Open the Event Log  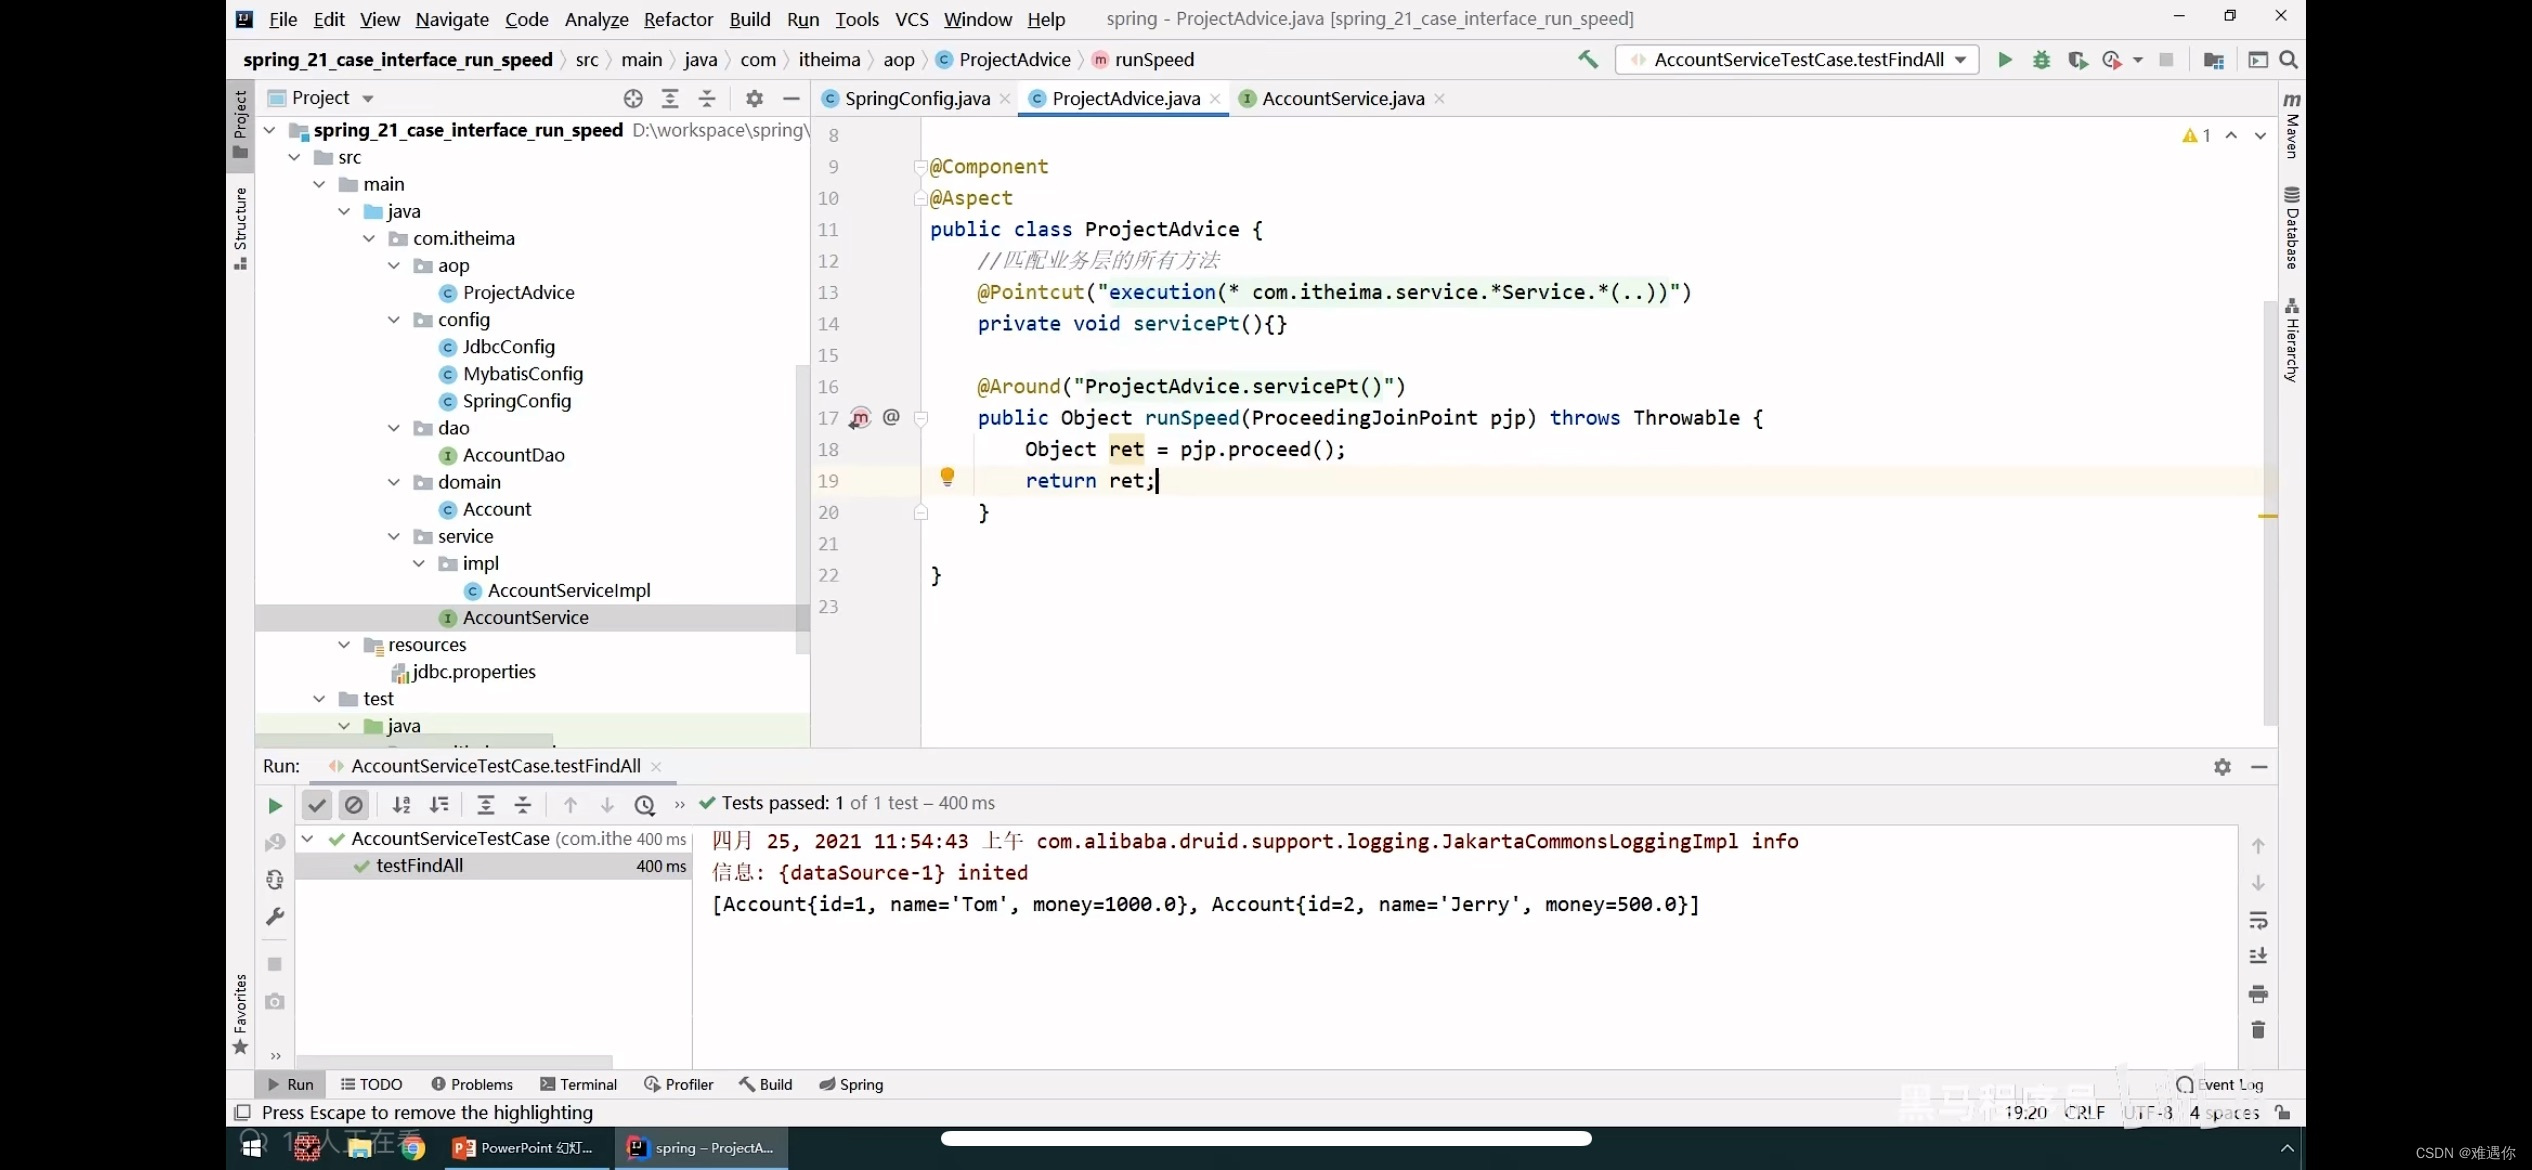coord(2220,1084)
